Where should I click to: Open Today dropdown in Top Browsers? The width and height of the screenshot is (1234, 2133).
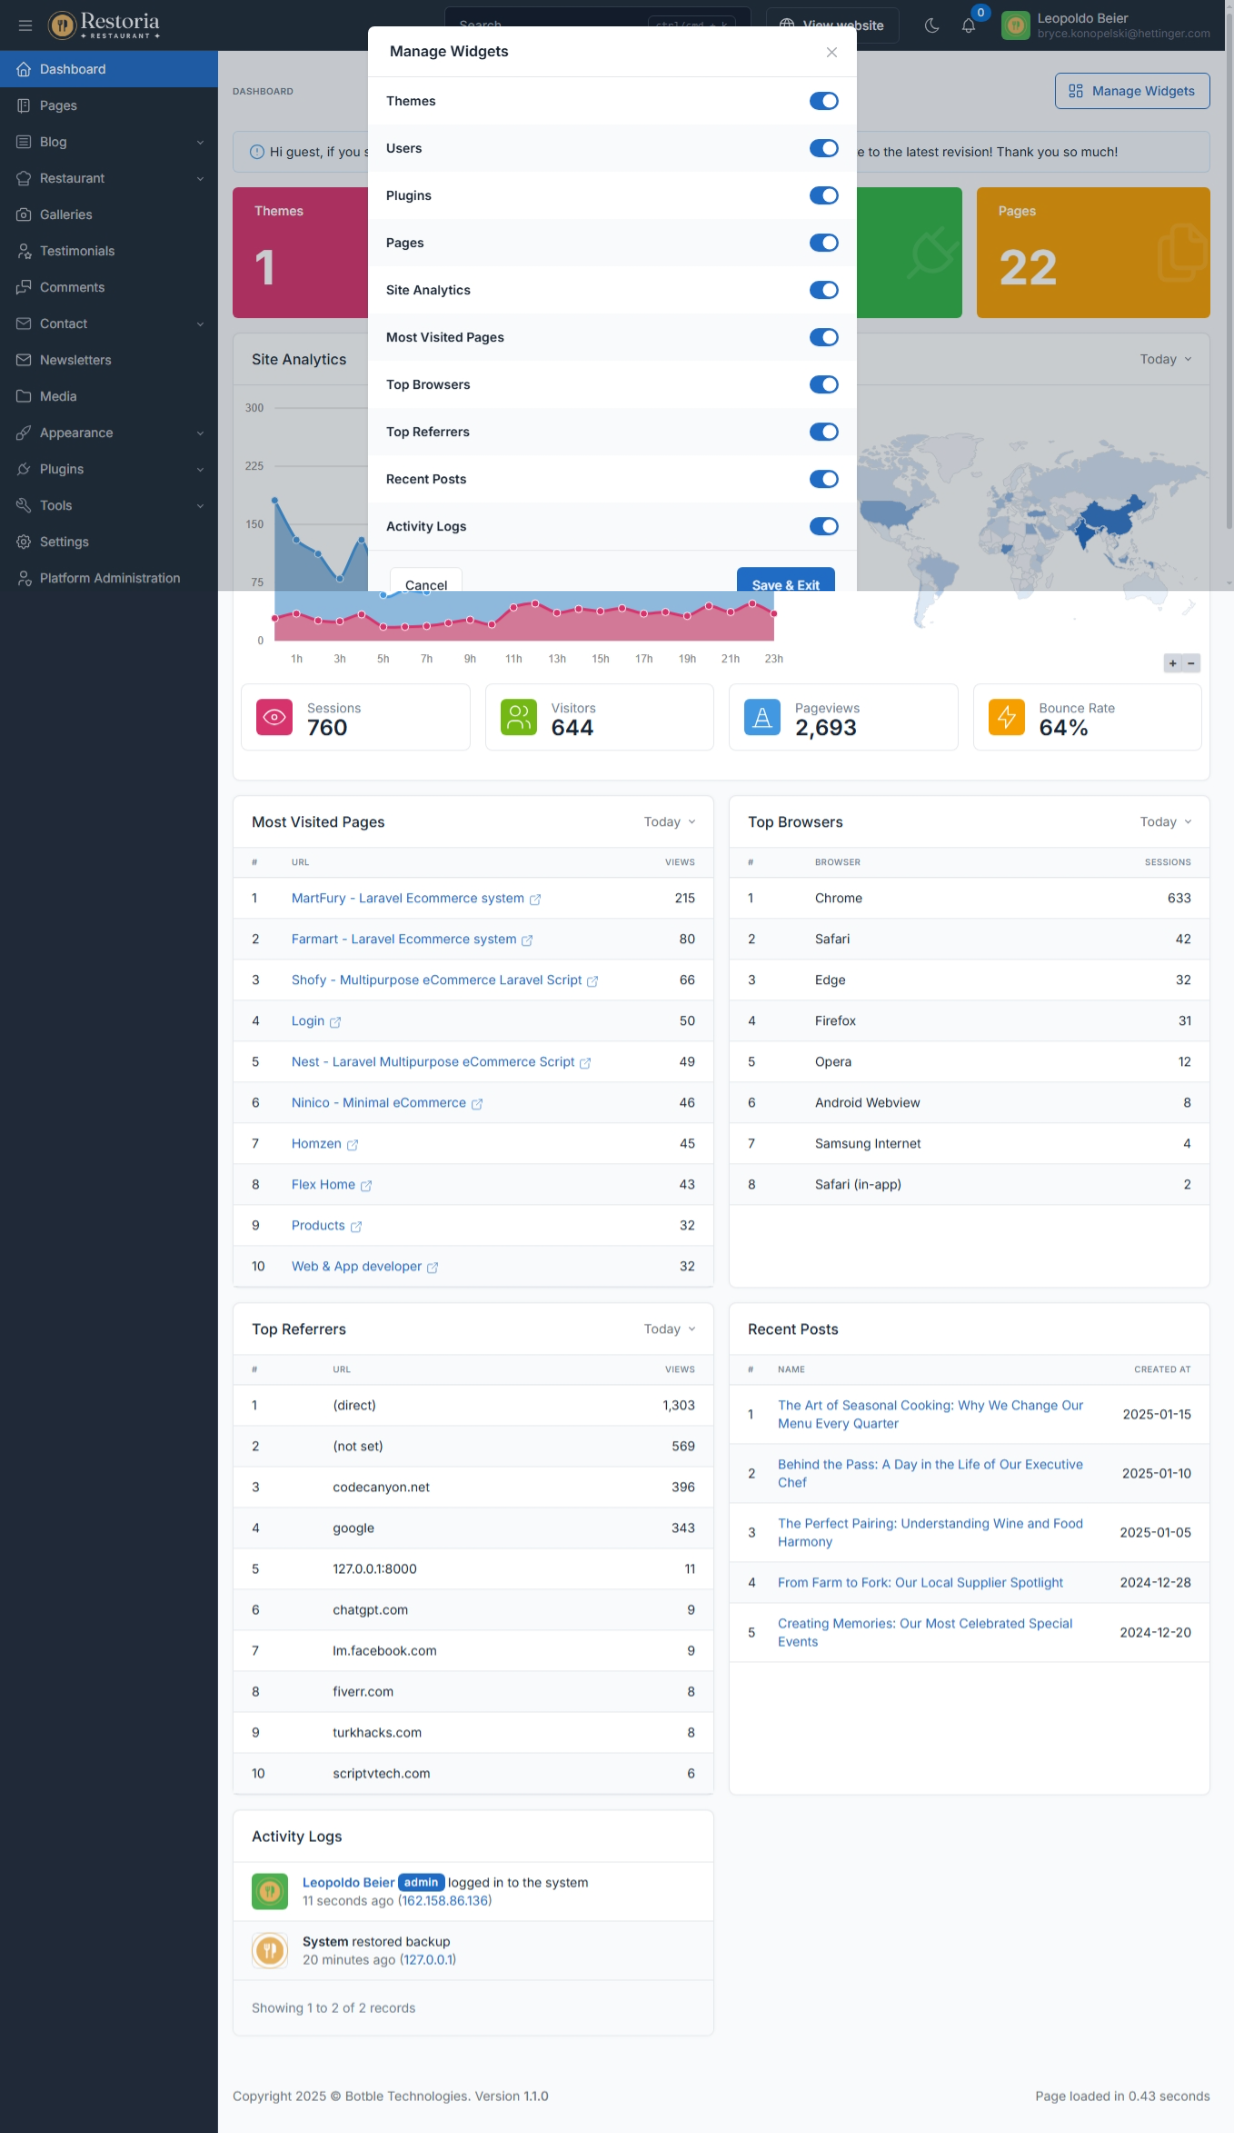[x=1165, y=822]
